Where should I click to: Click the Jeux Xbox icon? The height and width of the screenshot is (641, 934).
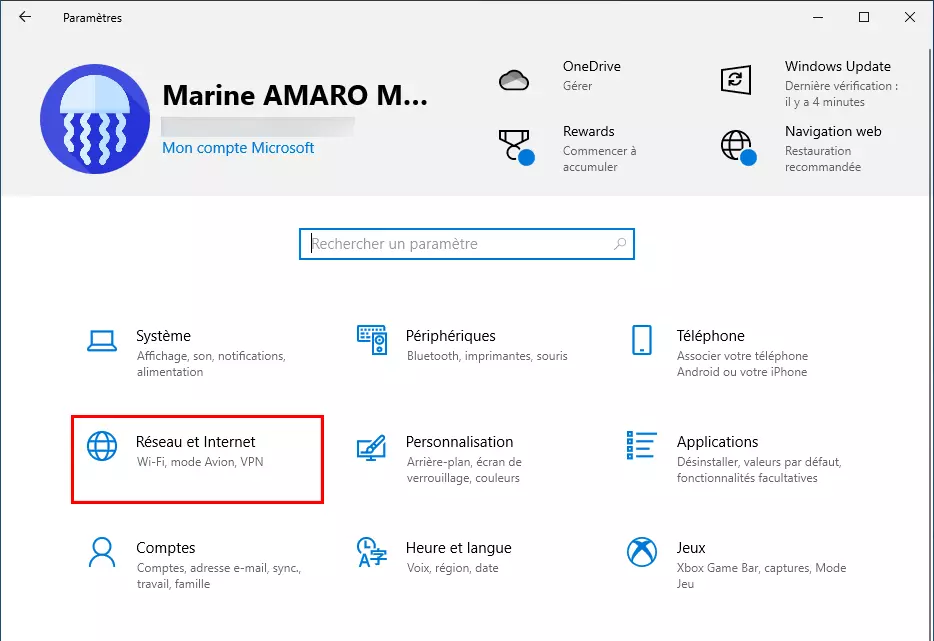click(642, 552)
